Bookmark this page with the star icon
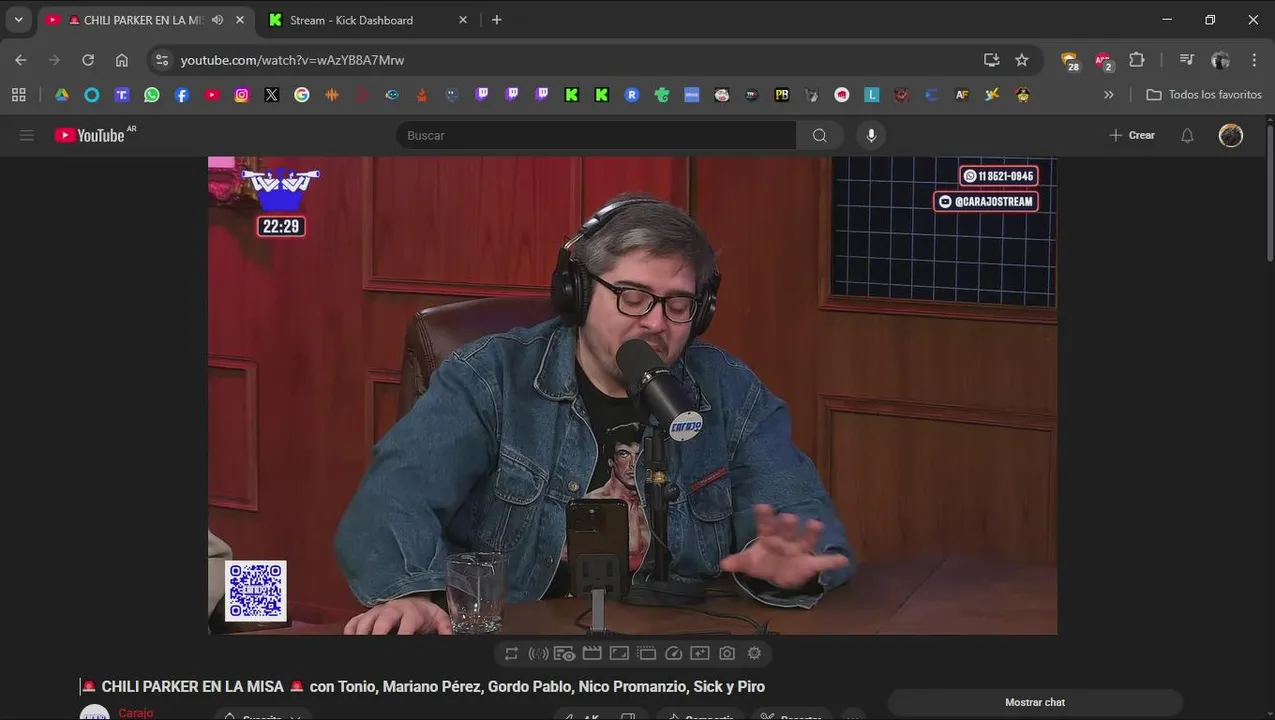 point(1022,60)
